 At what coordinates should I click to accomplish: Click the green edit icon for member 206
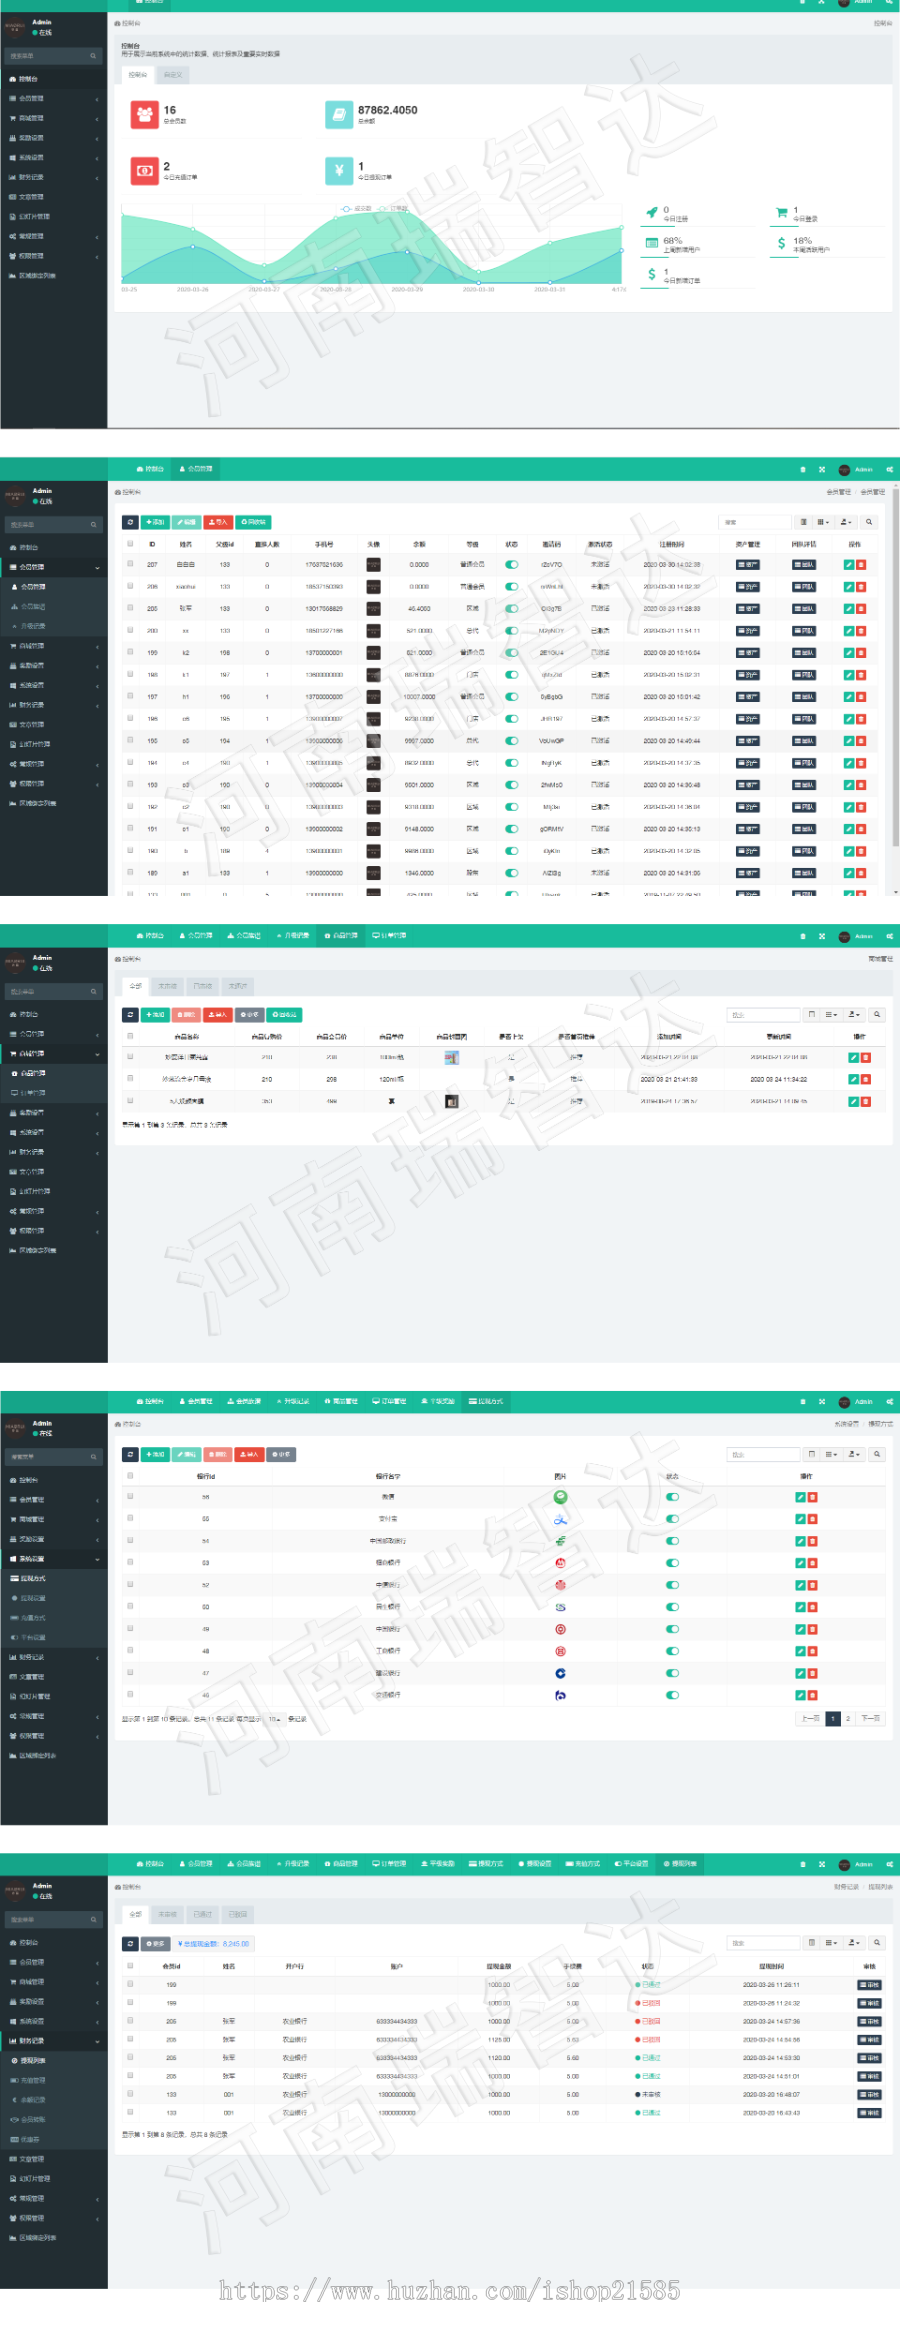[x=849, y=587]
